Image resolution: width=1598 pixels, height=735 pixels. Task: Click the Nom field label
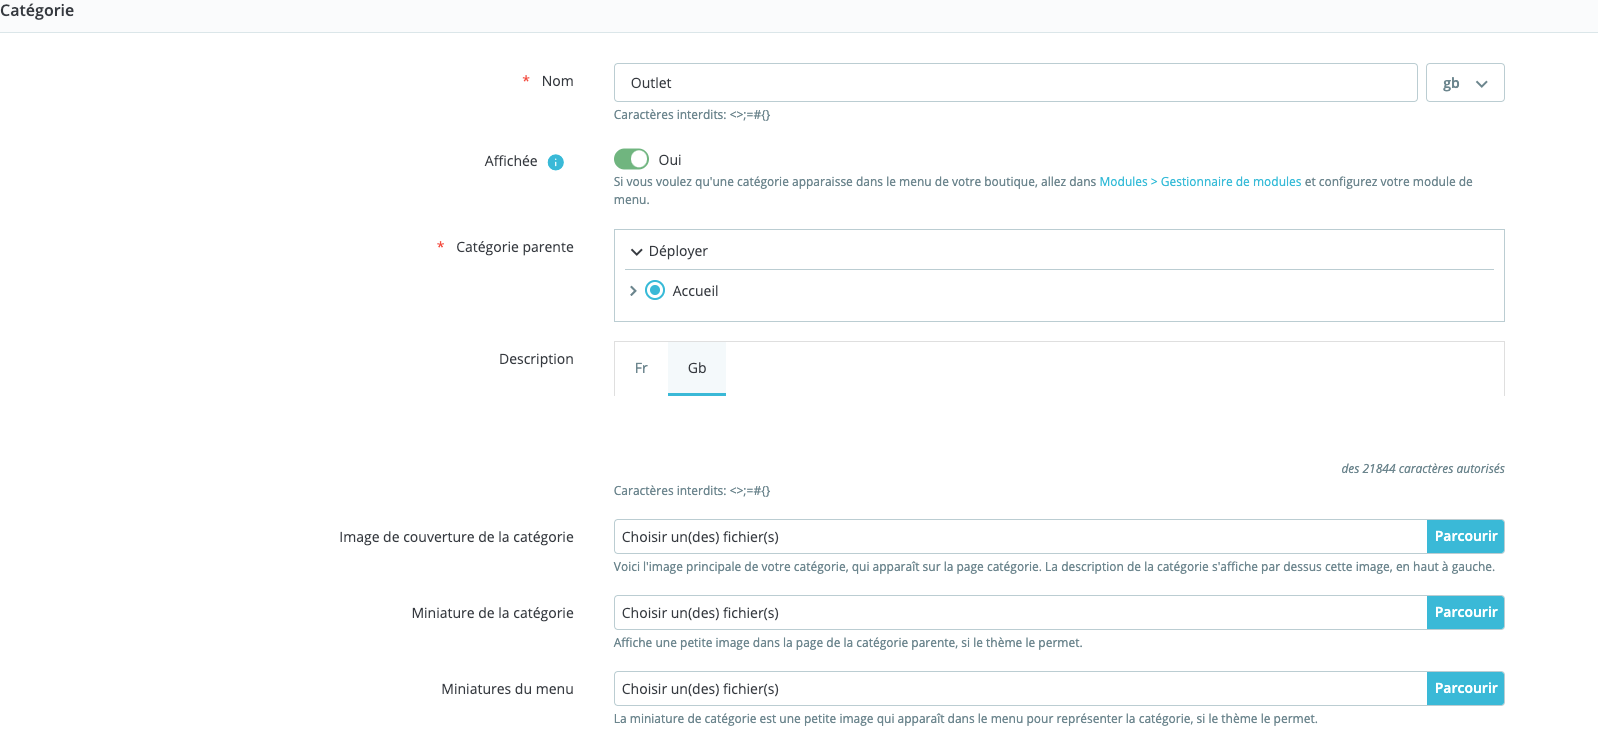point(557,81)
